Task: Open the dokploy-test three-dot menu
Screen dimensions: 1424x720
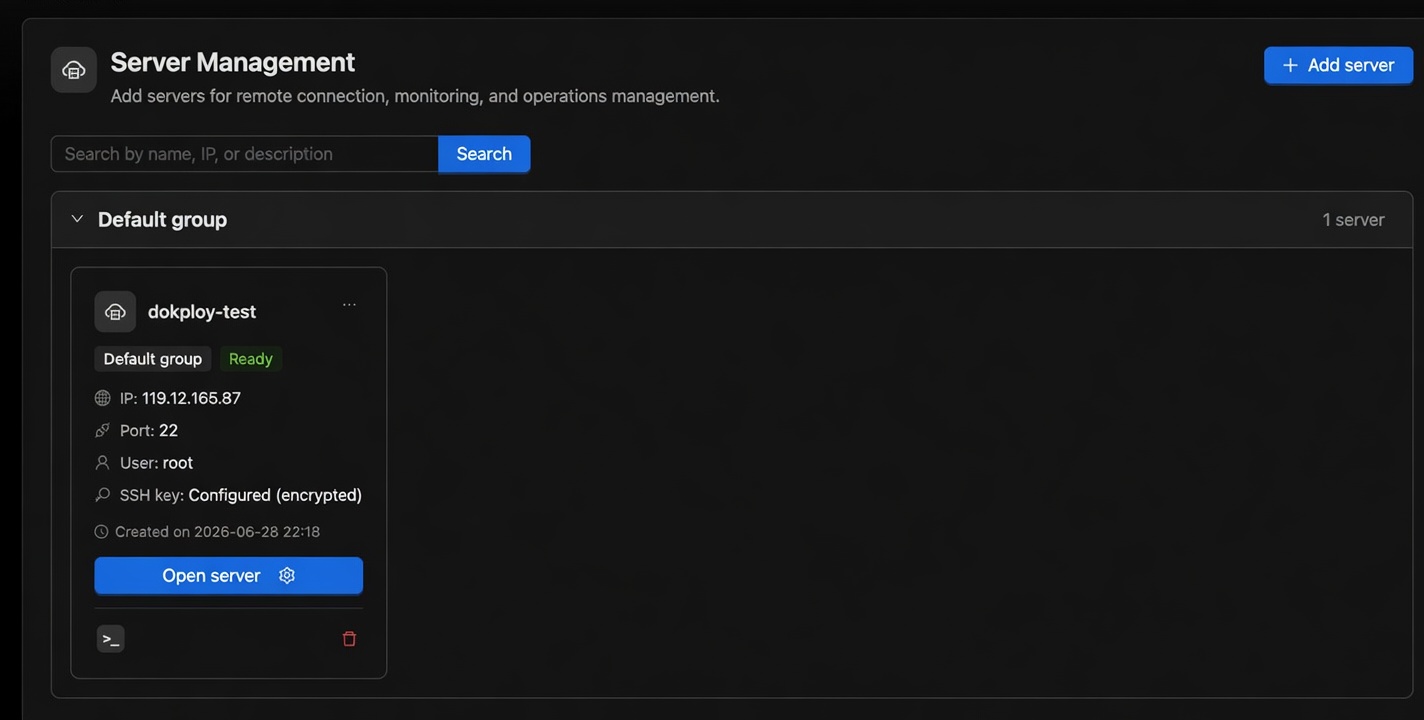Action: pyautogui.click(x=349, y=305)
